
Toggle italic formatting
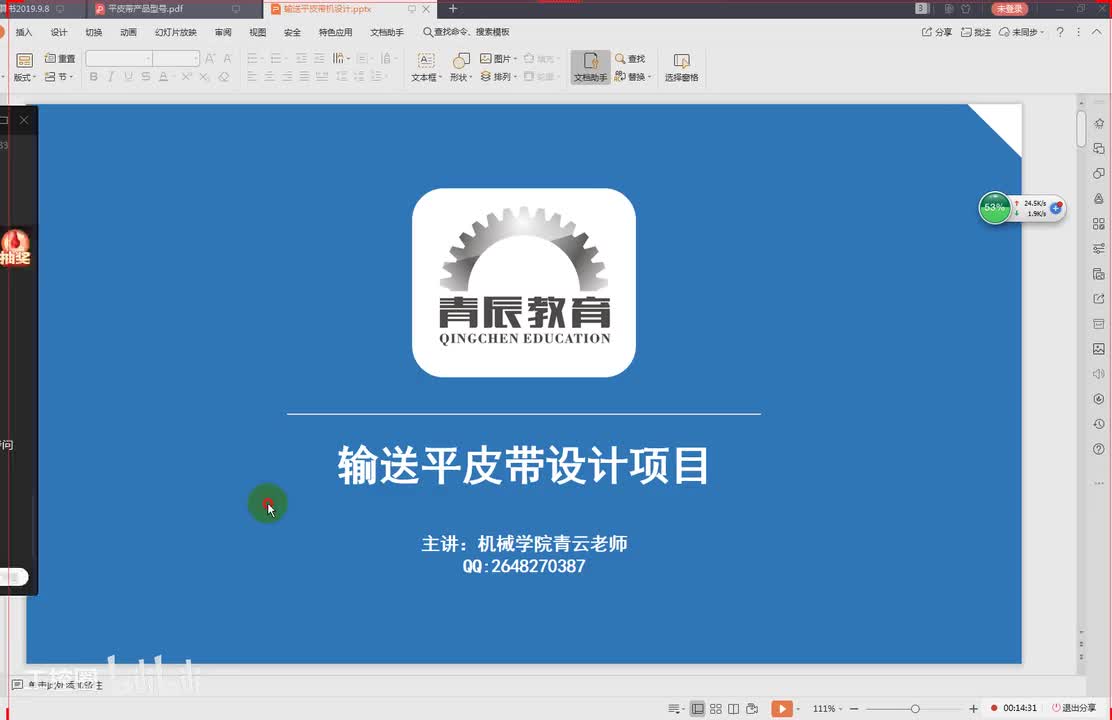tap(111, 77)
